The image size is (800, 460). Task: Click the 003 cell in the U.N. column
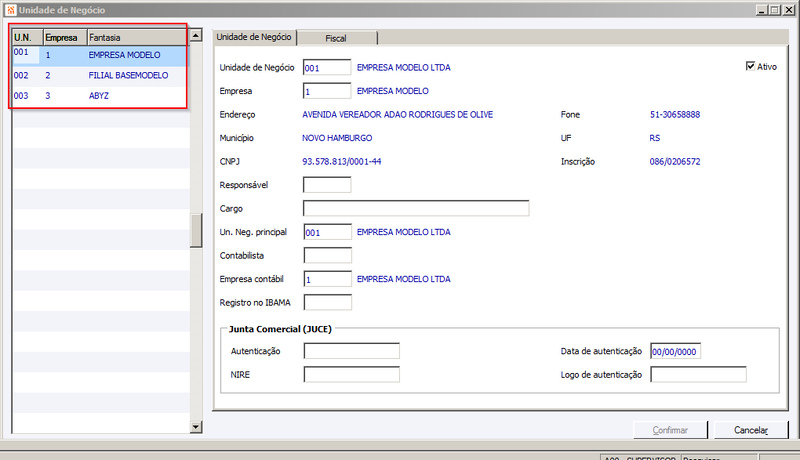point(21,96)
